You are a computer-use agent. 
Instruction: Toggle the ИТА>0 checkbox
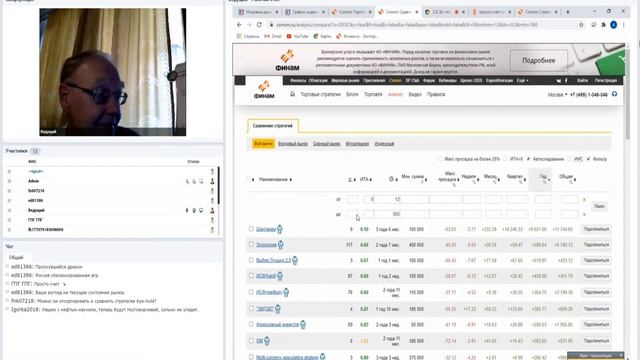505,159
